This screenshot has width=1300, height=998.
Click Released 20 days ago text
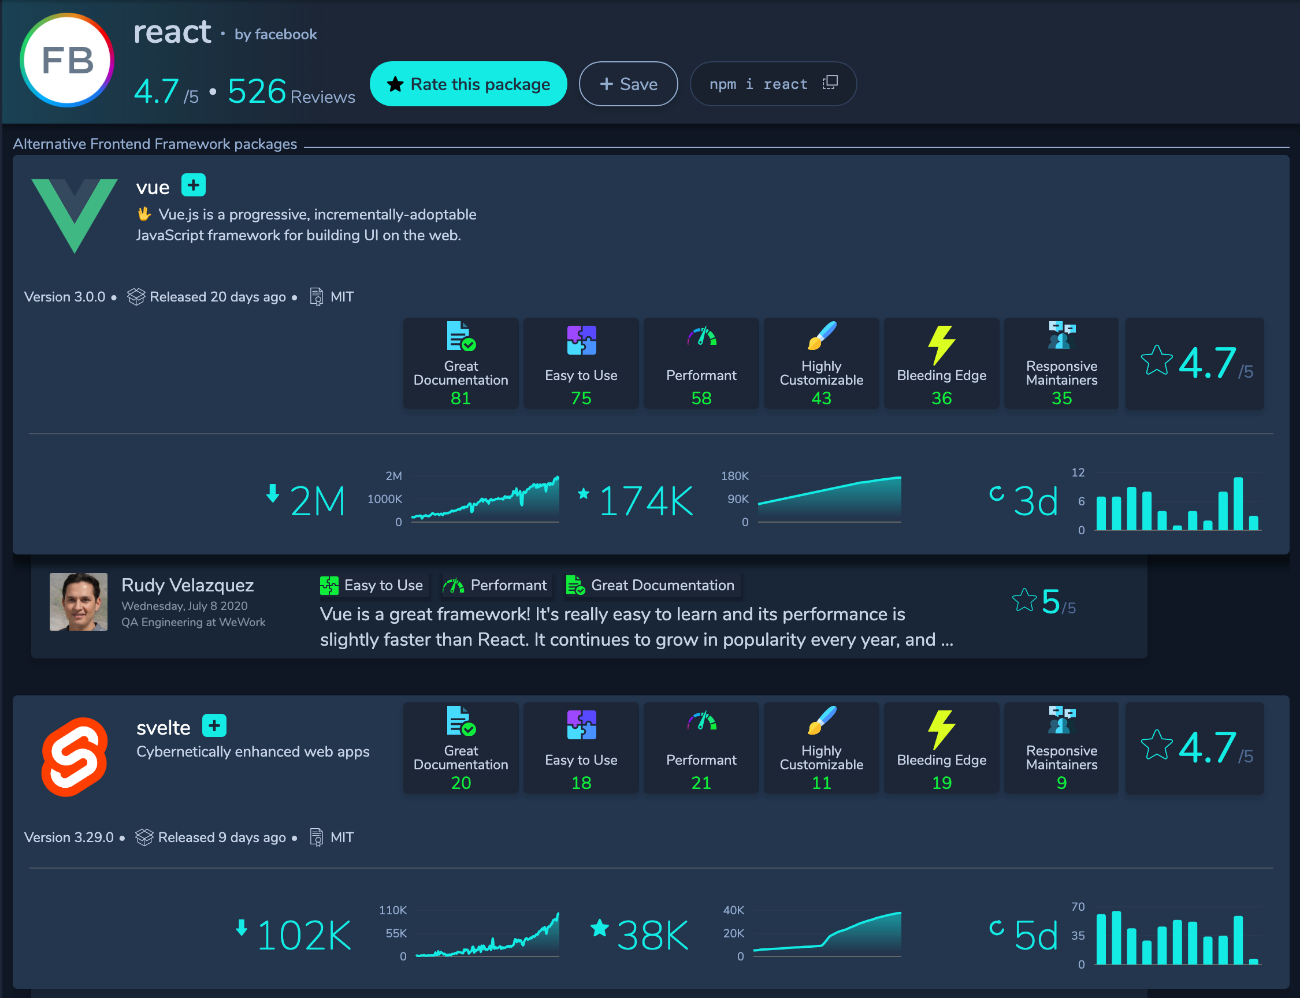tap(218, 297)
